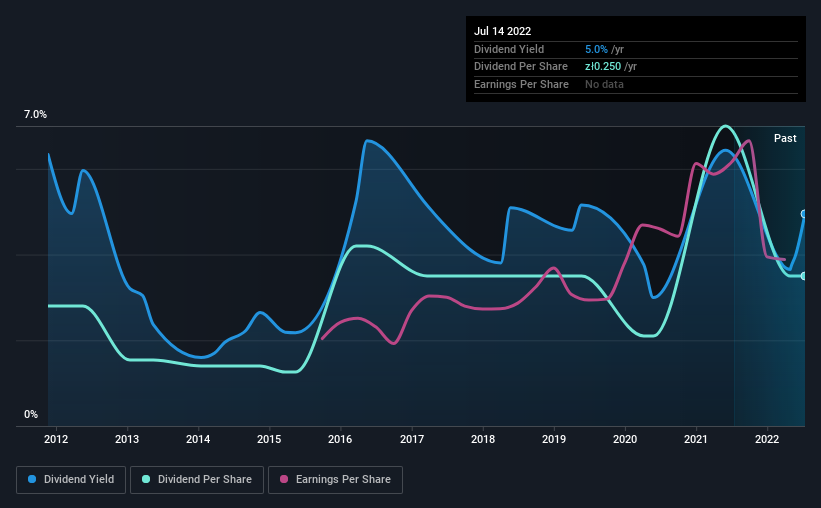Click the 'Past' label in the chart
The height and width of the screenshot is (508, 821).
(785, 138)
